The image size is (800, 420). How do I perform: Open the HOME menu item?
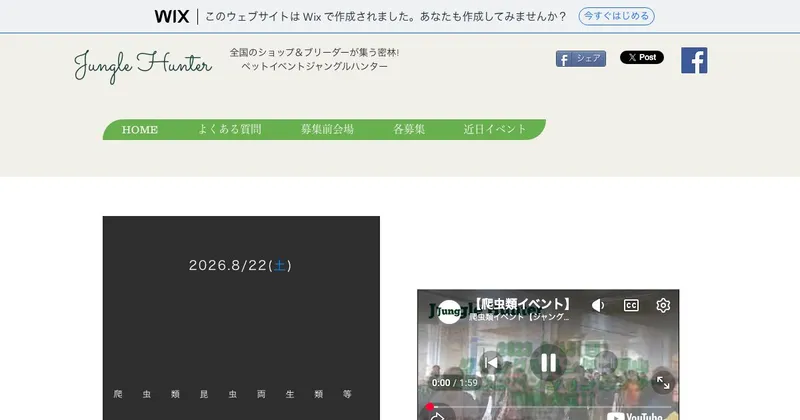[140, 130]
